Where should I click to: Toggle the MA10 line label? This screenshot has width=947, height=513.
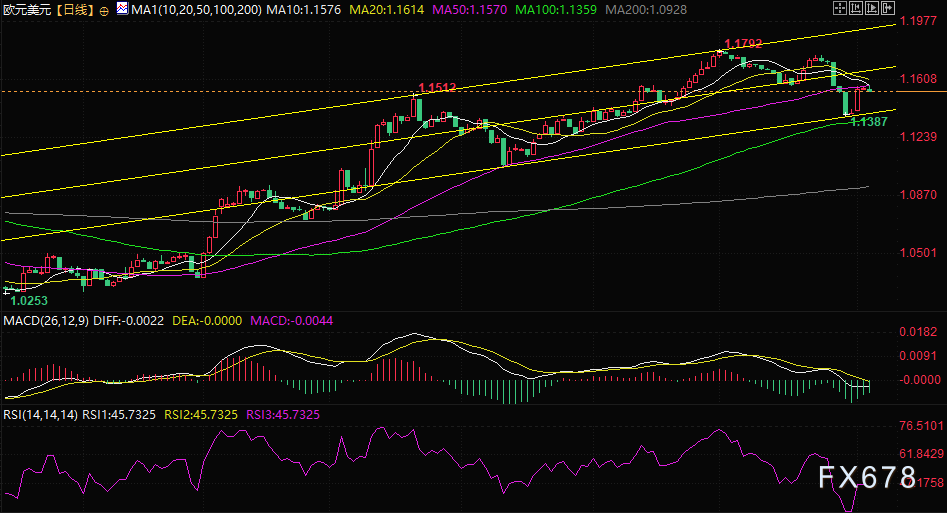click(304, 10)
